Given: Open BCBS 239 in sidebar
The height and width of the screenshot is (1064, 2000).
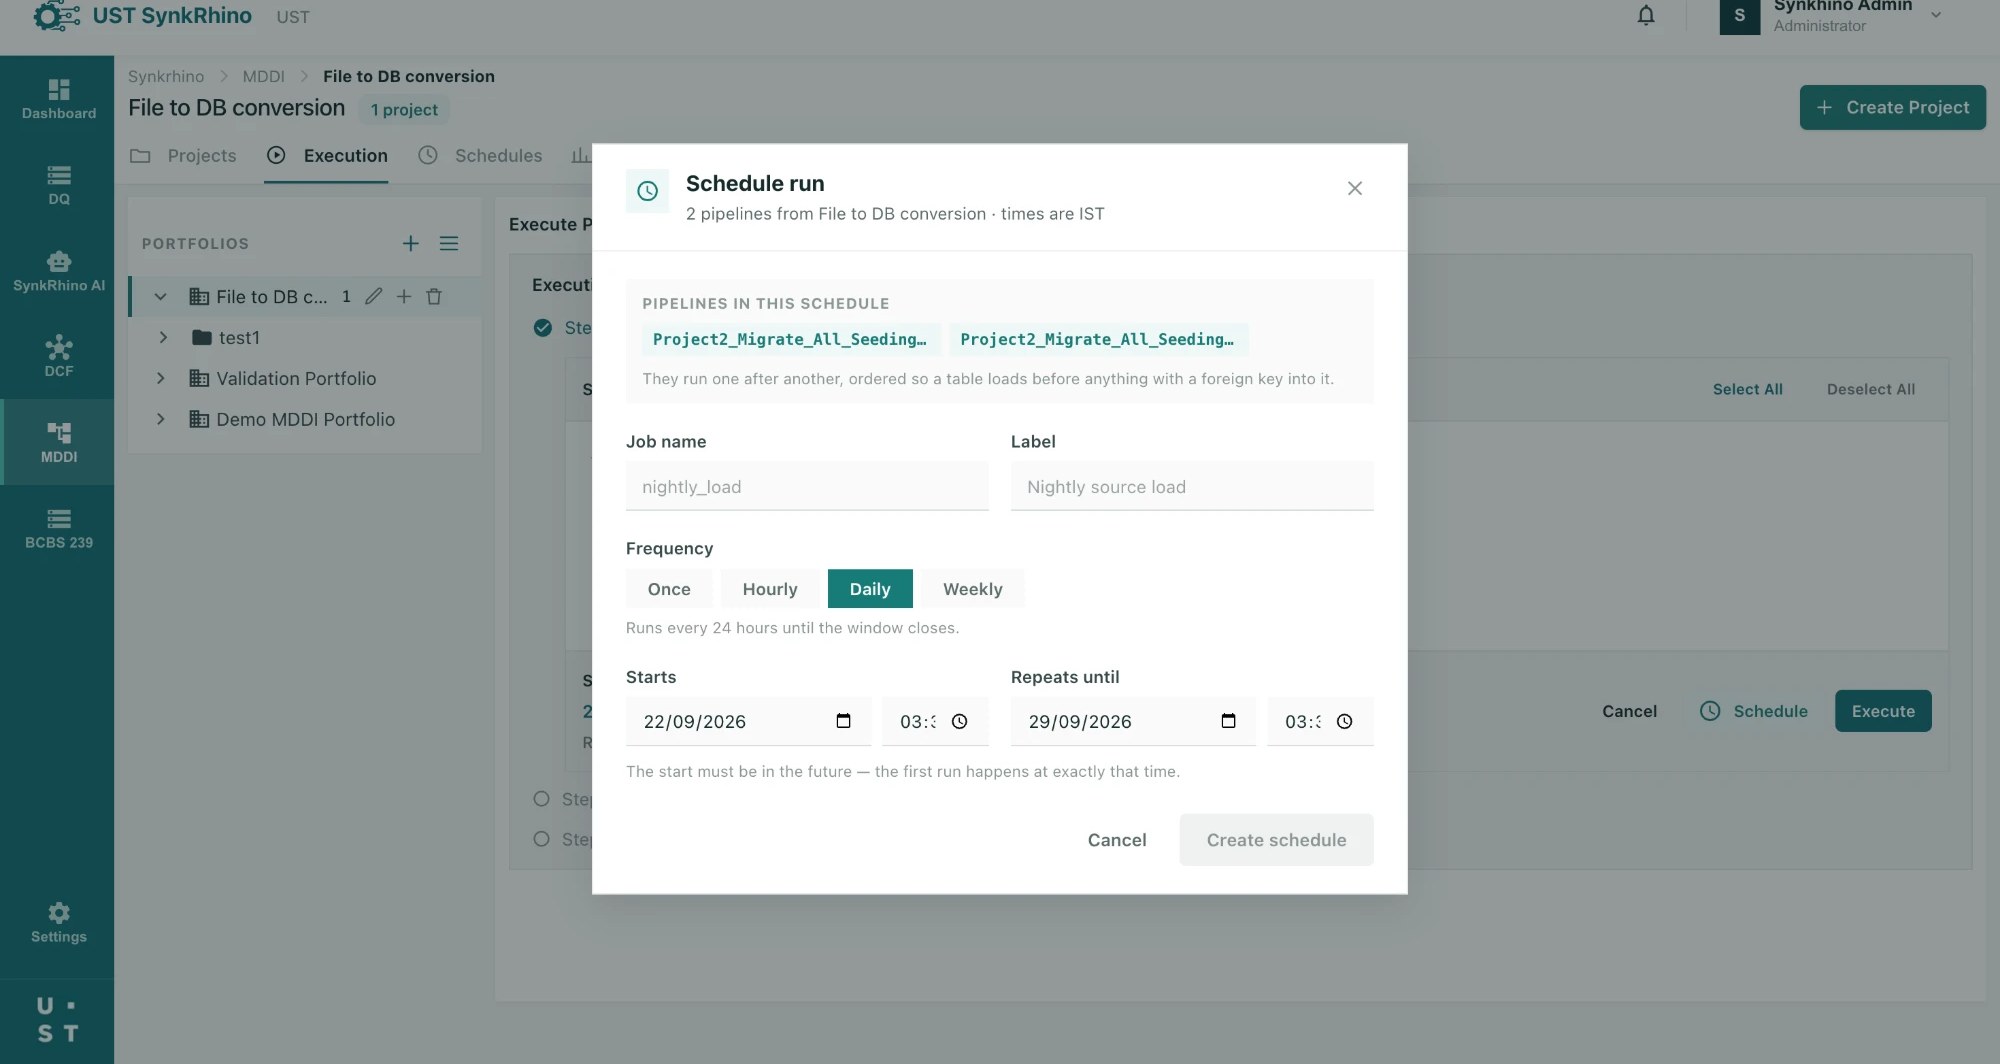Looking at the screenshot, I should [x=59, y=528].
